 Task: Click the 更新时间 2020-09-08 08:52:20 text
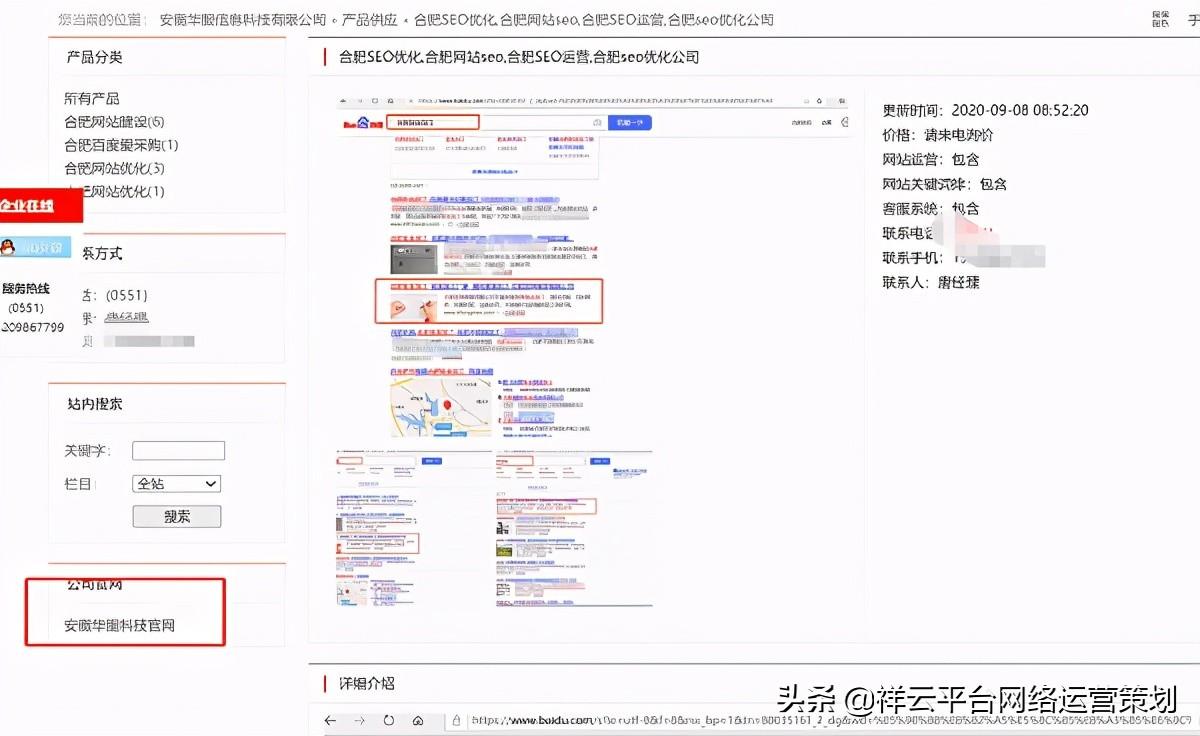click(985, 110)
